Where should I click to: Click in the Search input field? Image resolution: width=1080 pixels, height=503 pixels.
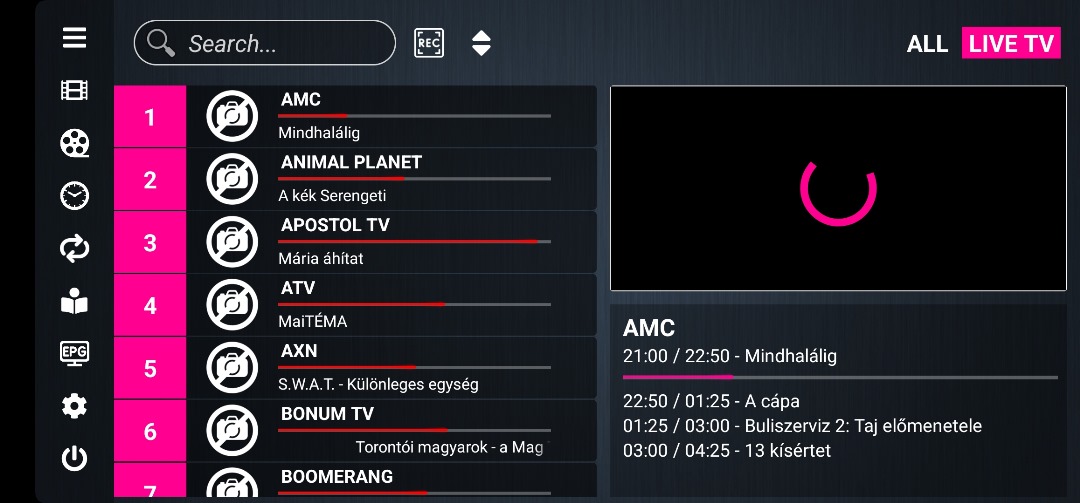280,44
